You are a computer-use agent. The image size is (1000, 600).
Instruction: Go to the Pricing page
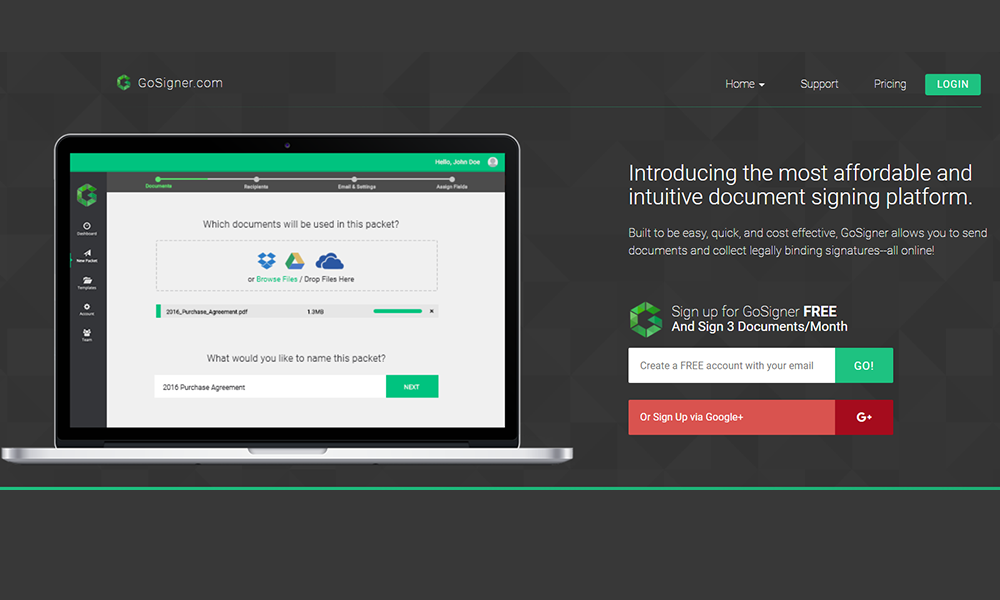(890, 84)
